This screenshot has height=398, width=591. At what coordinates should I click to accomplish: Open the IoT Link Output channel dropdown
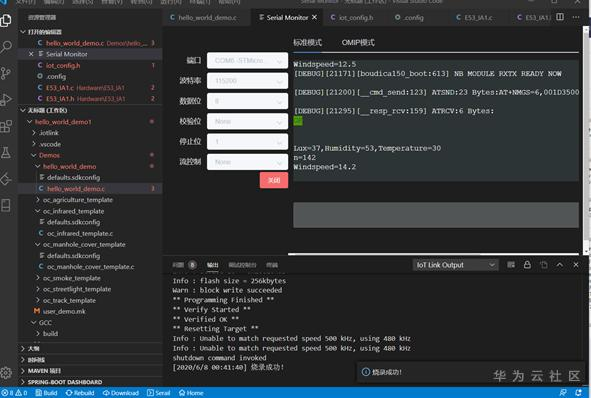455,265
